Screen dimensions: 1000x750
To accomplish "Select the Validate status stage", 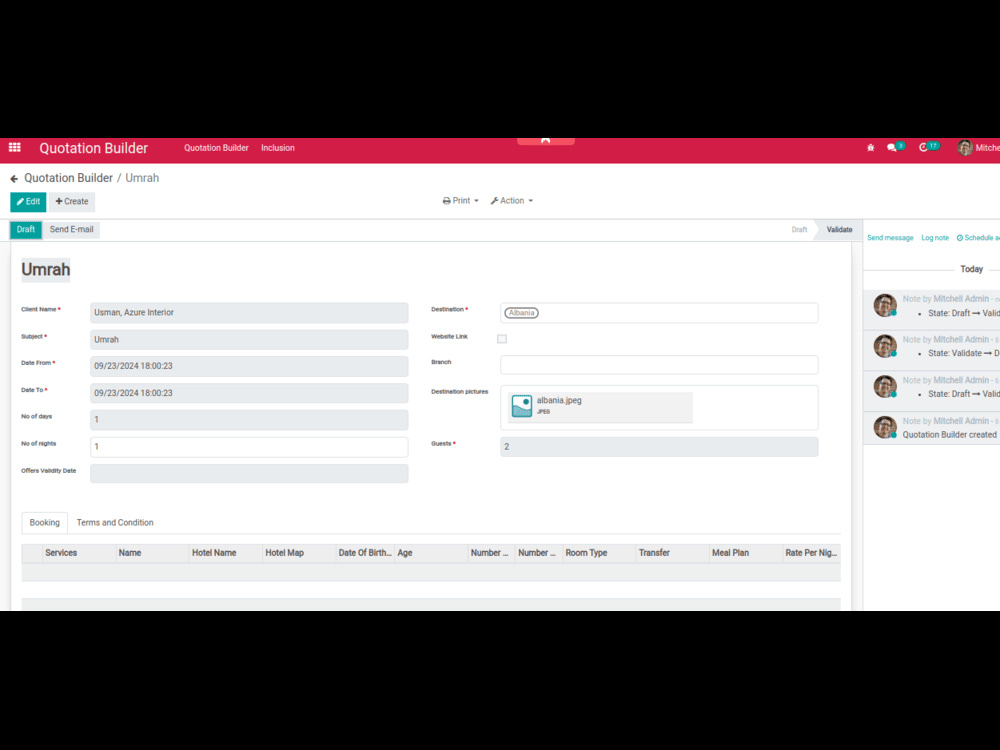I will coord(839,230).
